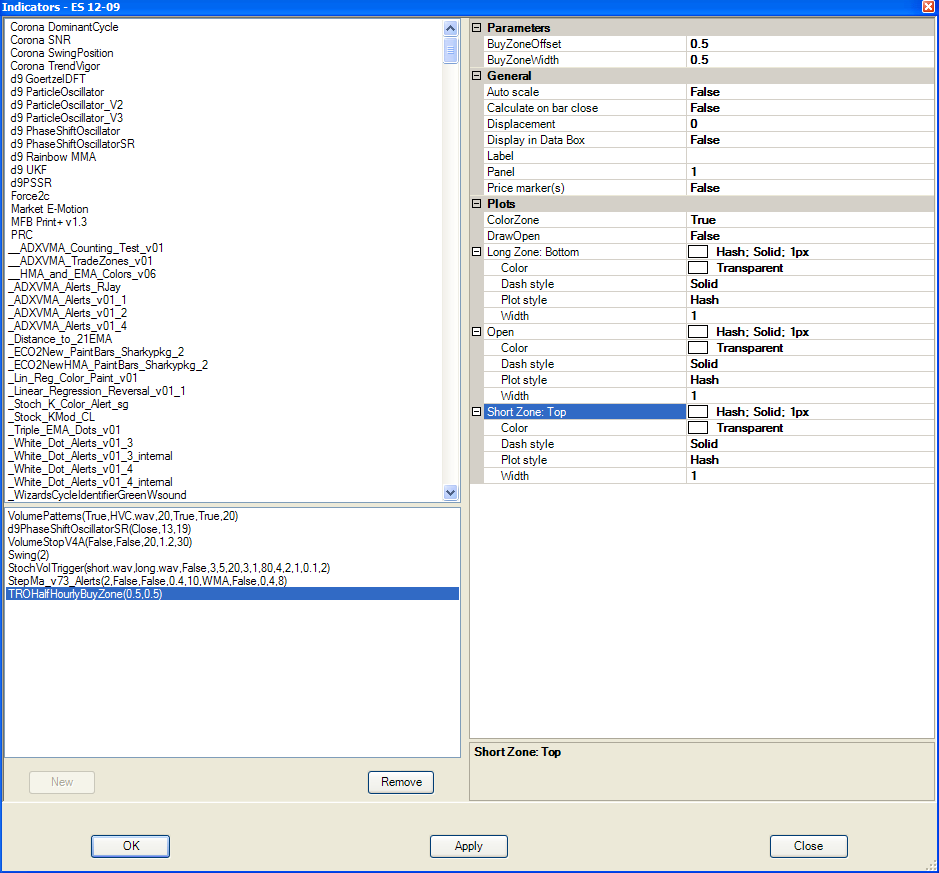Click the empty Label value field
The image size is (939, 873).
pos(810,156)
